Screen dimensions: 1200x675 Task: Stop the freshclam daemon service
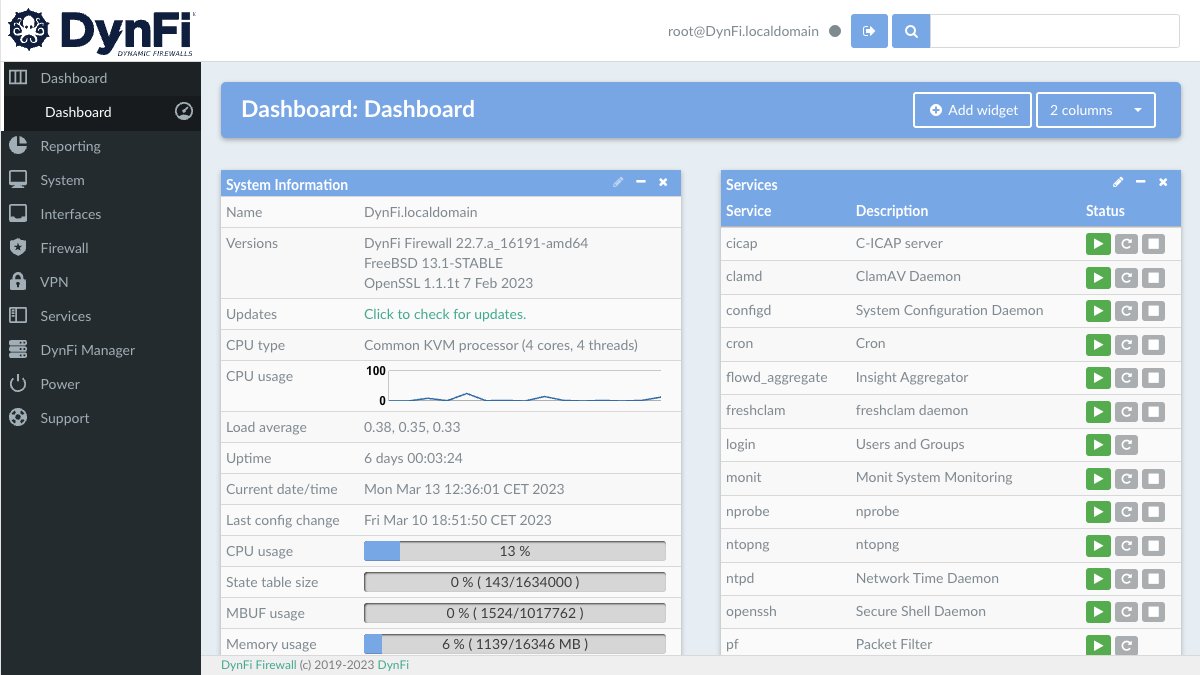pyautogui.click(x=1155, y=411)
